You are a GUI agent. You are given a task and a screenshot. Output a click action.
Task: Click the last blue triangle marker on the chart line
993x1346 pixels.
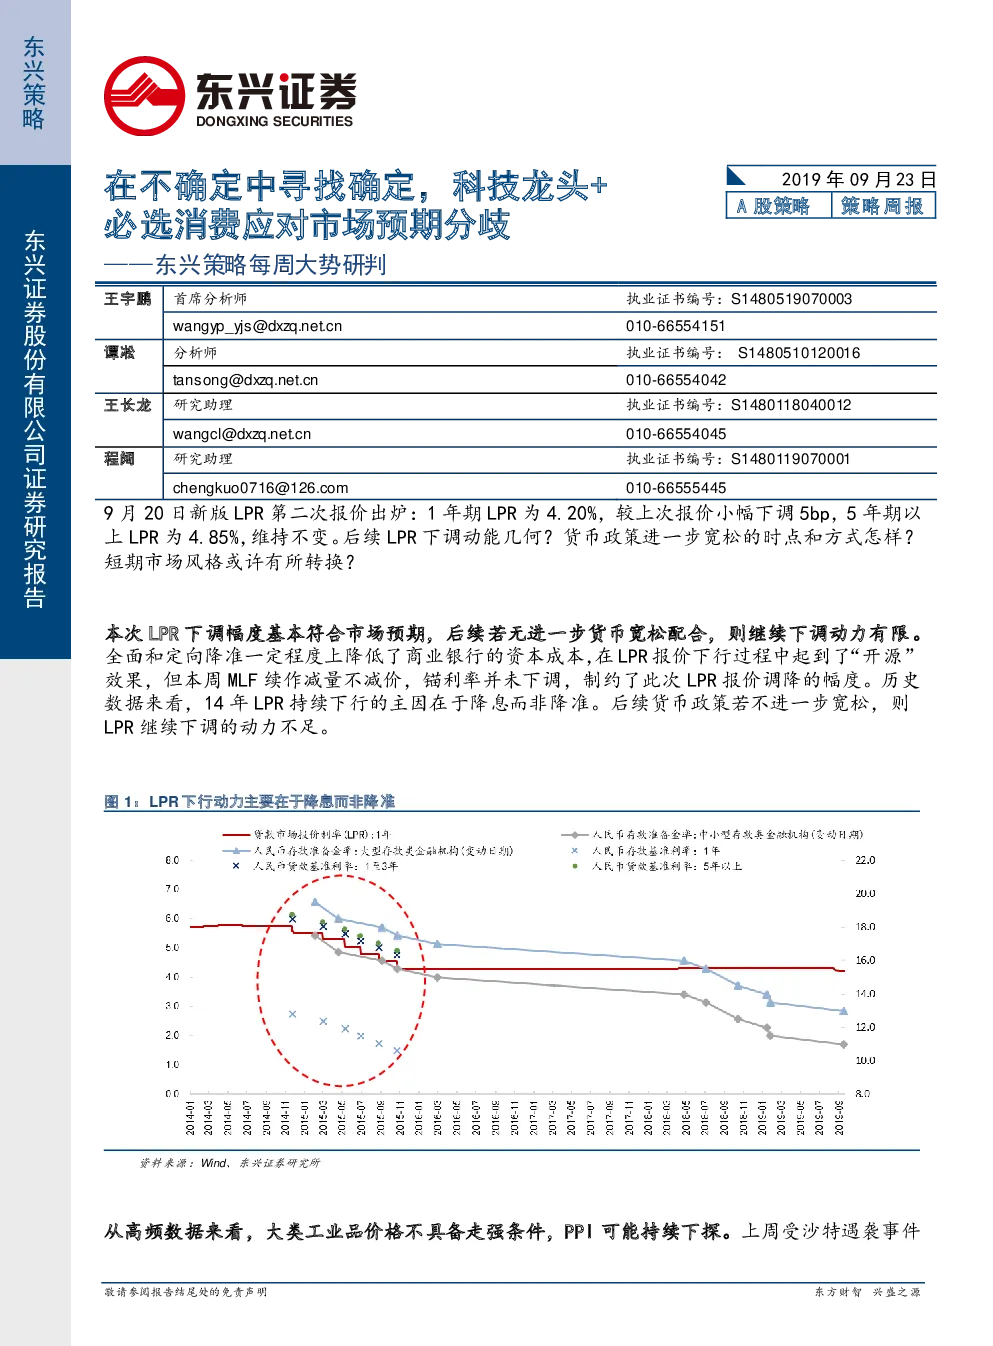point(844,1011)
